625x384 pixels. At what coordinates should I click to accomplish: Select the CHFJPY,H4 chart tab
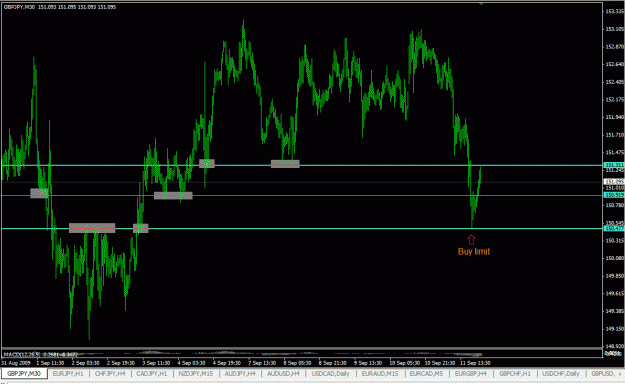(110, 374)
